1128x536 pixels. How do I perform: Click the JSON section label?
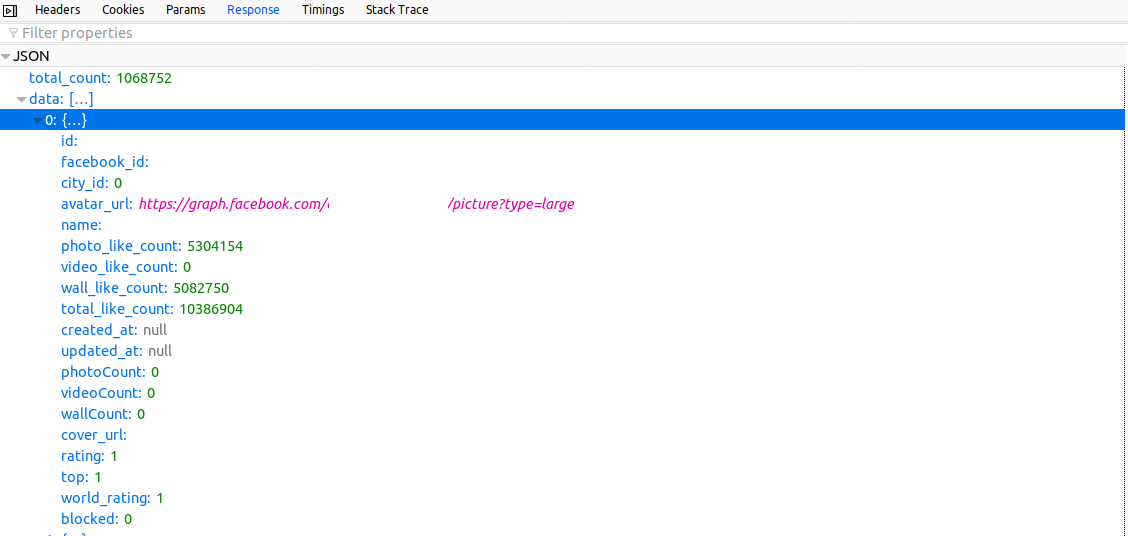pyautogui.click(x=31, y=56)
